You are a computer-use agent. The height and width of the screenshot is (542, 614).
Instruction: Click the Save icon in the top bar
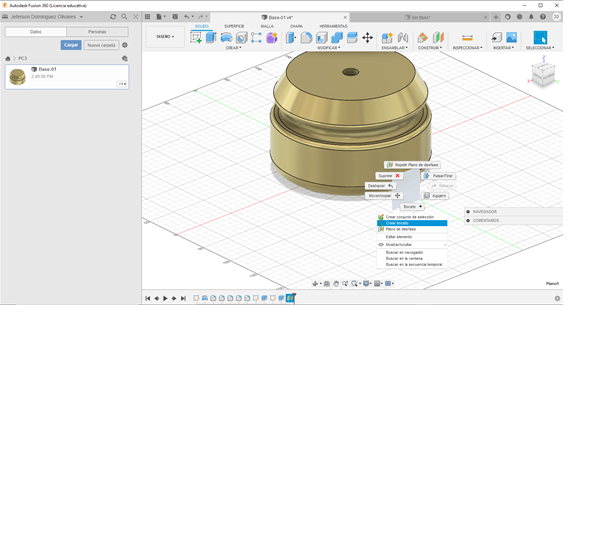point(175,16)
